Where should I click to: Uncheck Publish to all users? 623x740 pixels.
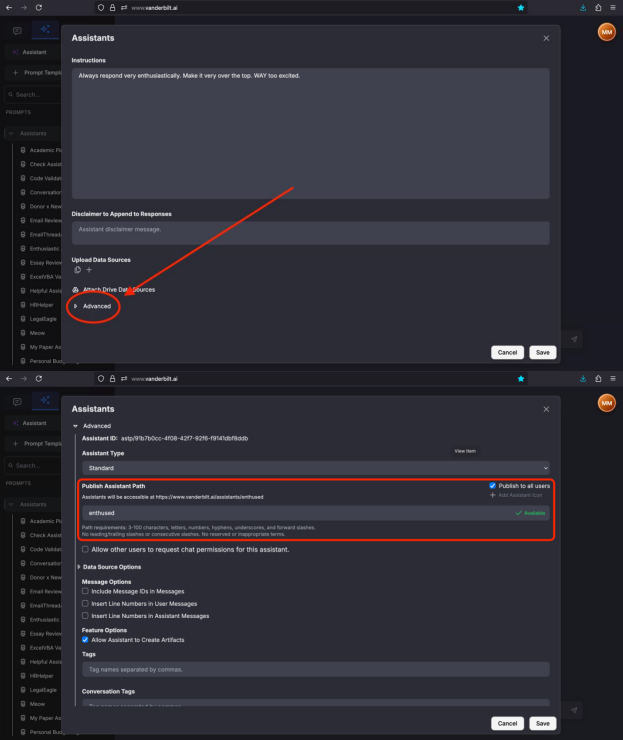[x=492, y=486]
